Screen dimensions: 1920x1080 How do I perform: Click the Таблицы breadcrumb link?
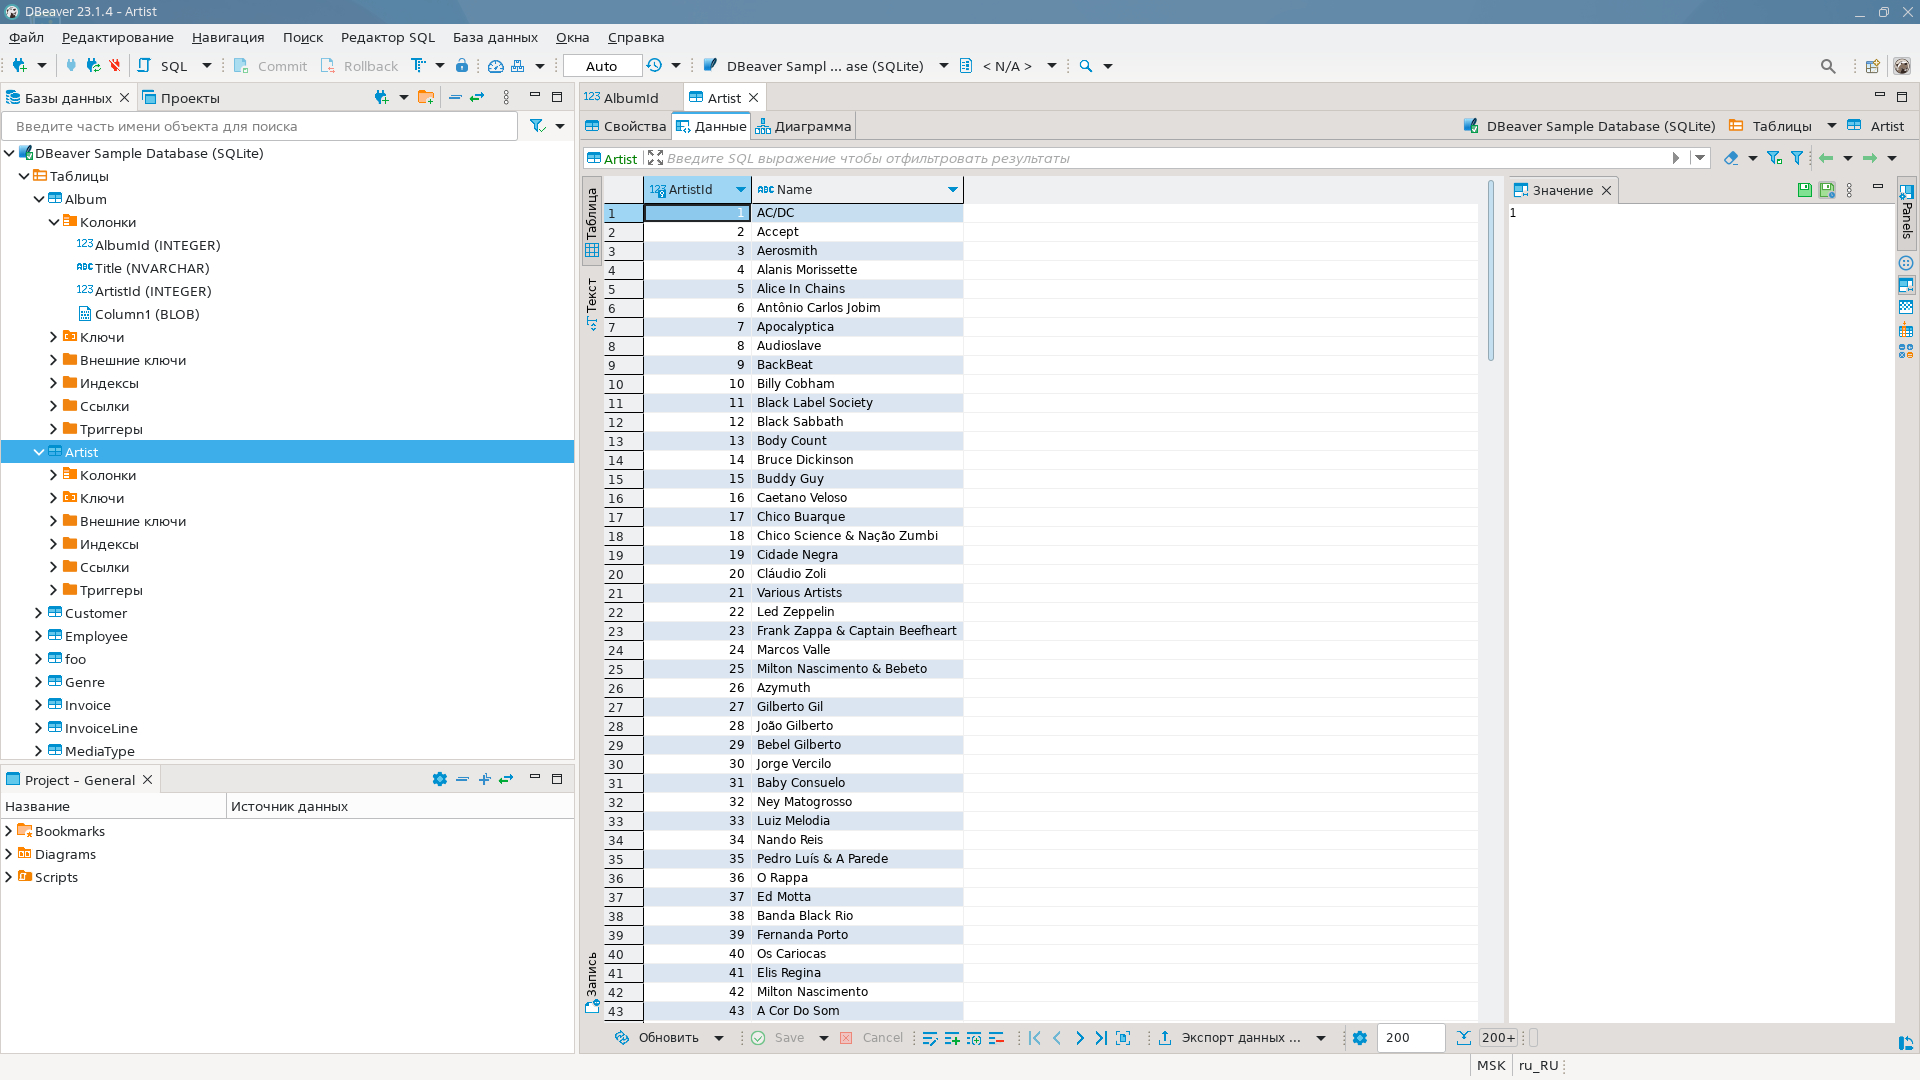(1770, 126)
